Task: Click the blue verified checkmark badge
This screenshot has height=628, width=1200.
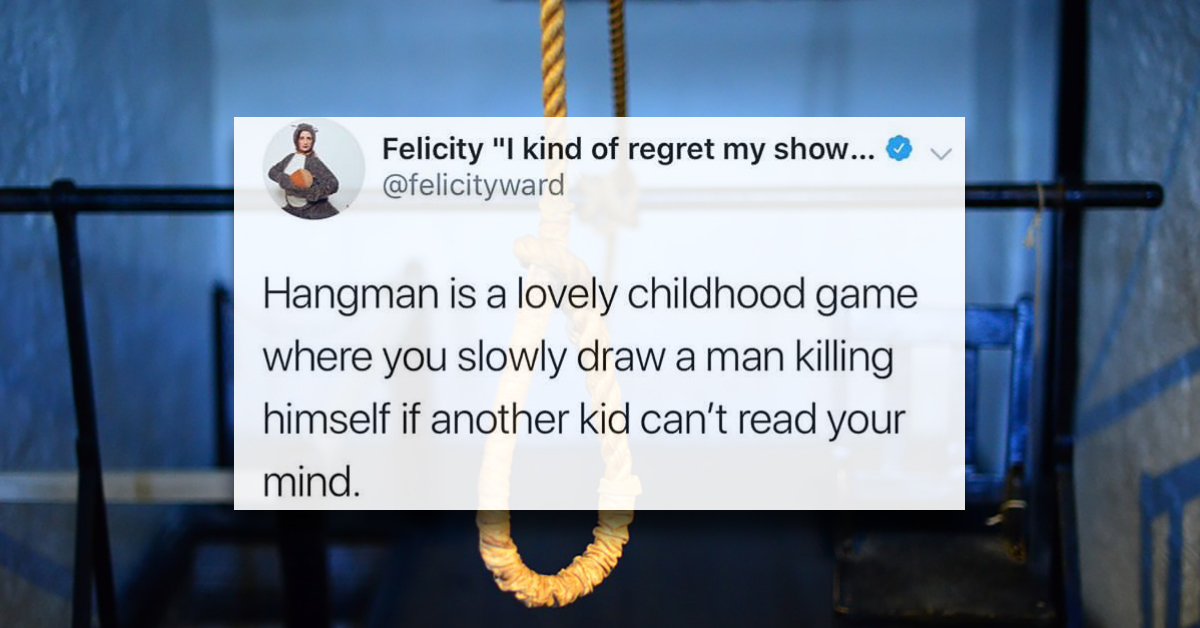Action: [899, 150]
